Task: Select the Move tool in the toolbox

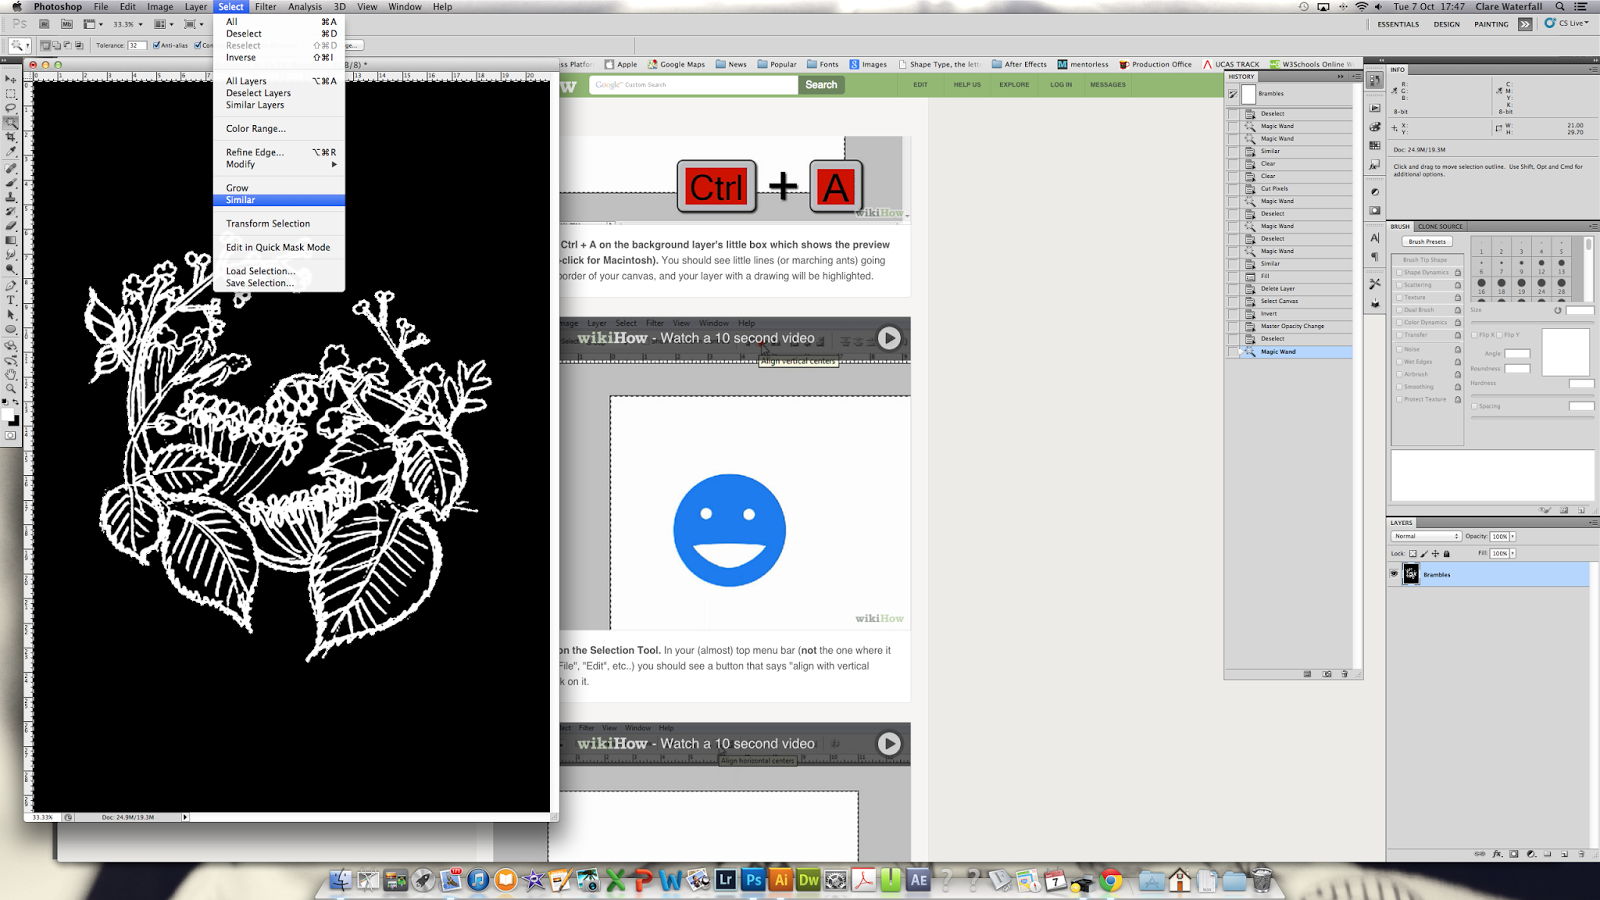Action: (x=11, y=79)
